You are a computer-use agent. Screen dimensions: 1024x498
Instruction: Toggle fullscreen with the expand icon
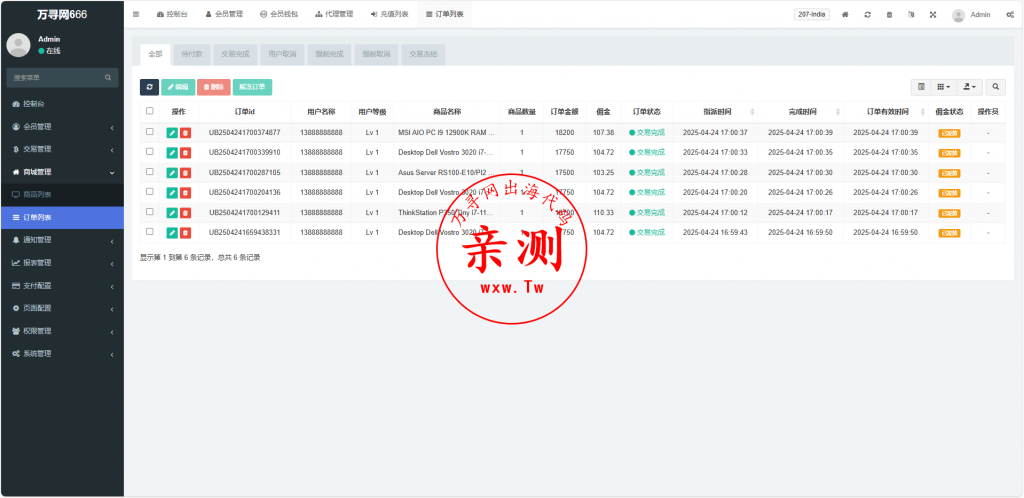point(933,14)
